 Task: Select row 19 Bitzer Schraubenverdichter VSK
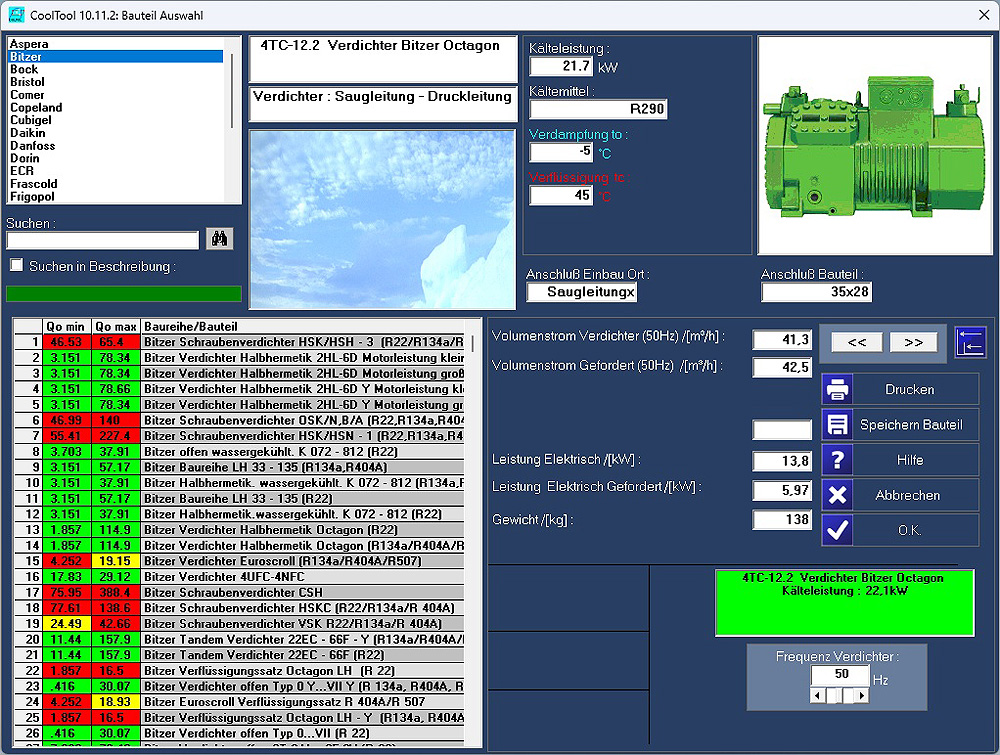coord(240,624)
